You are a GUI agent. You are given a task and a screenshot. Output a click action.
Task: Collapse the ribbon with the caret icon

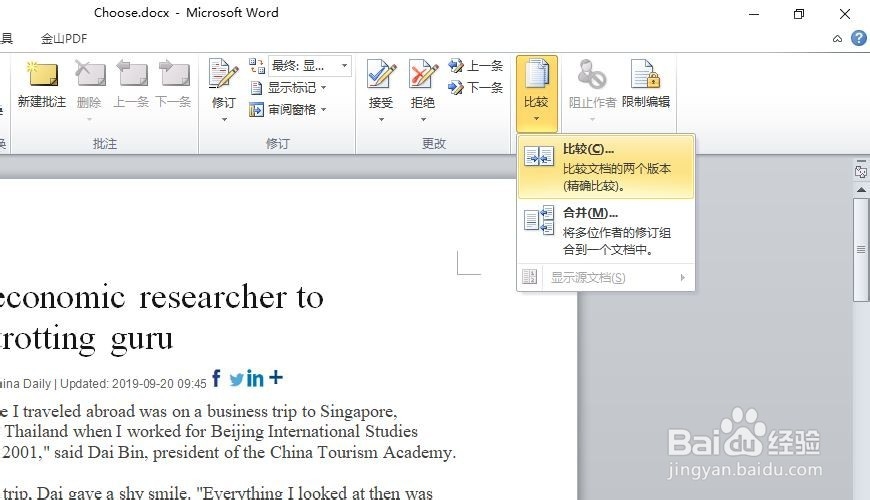[x=837, y=38]
